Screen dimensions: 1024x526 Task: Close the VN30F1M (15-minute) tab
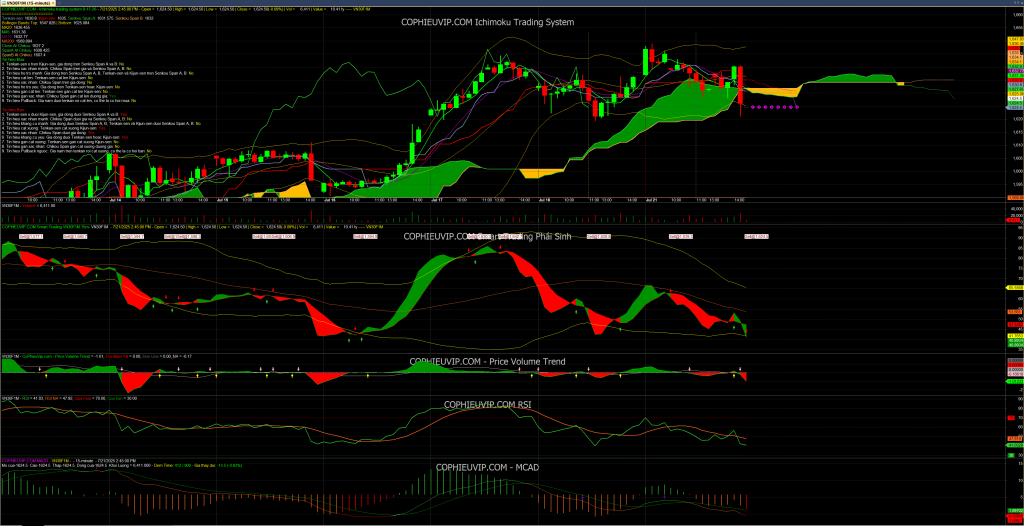pyautogui.click(x=53, y=3)
